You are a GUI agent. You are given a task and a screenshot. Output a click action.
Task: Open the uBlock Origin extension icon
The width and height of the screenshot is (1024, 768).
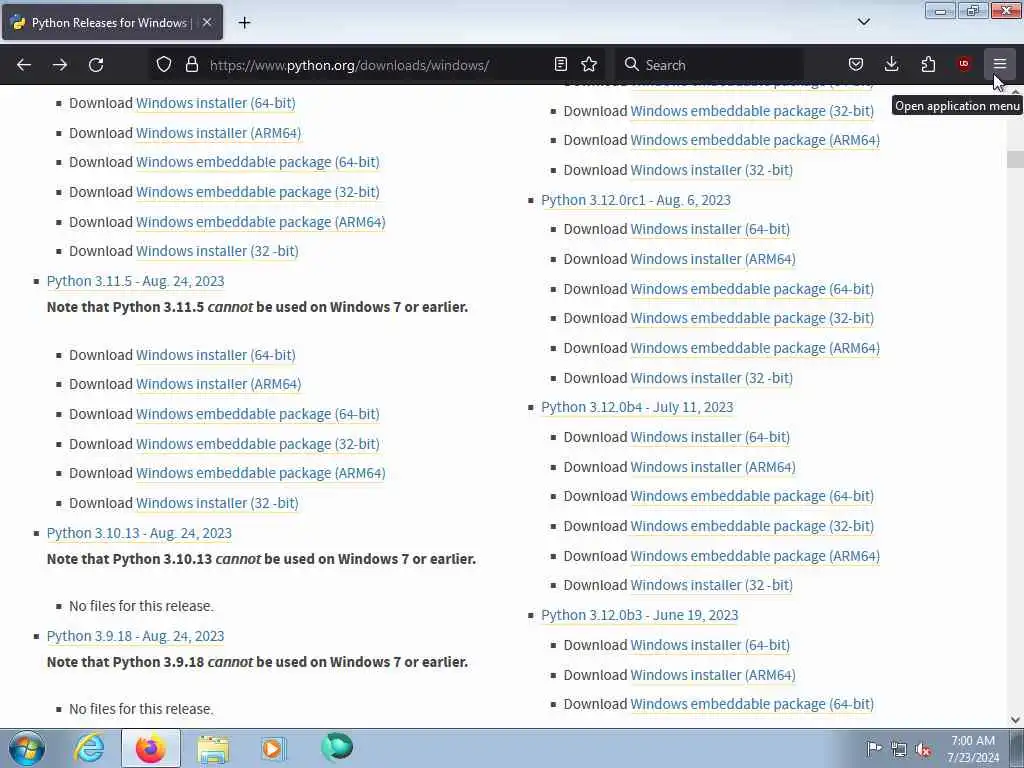964,64
